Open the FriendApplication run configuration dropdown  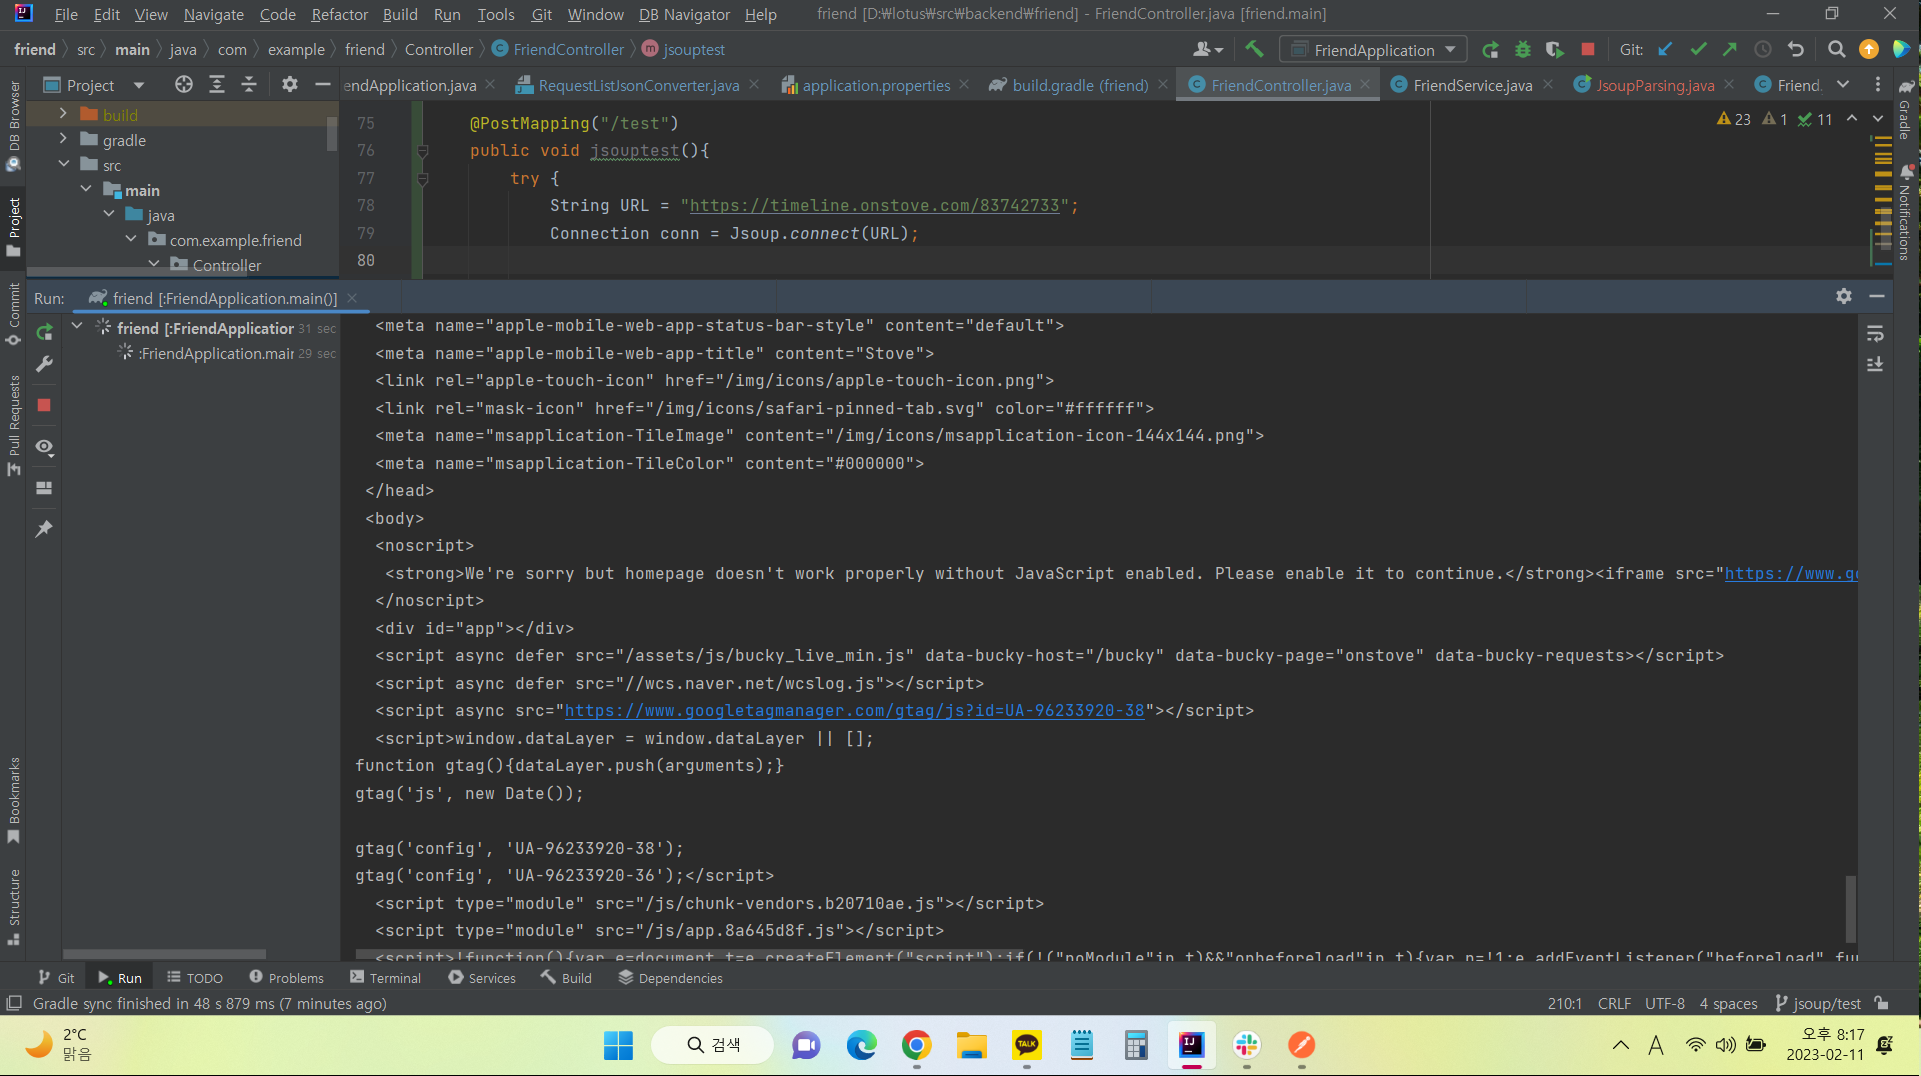point(1373,49)
